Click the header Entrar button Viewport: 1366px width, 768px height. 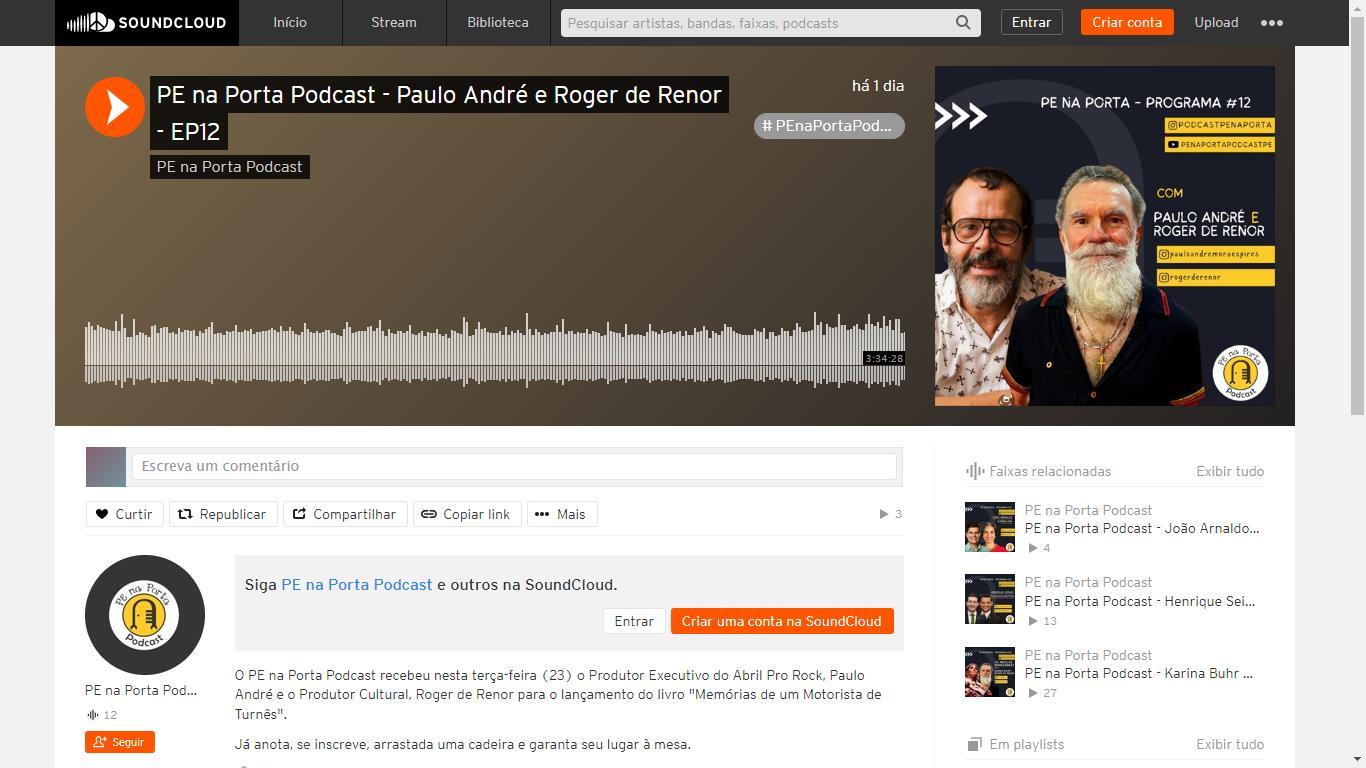[x=1031, y=22]
